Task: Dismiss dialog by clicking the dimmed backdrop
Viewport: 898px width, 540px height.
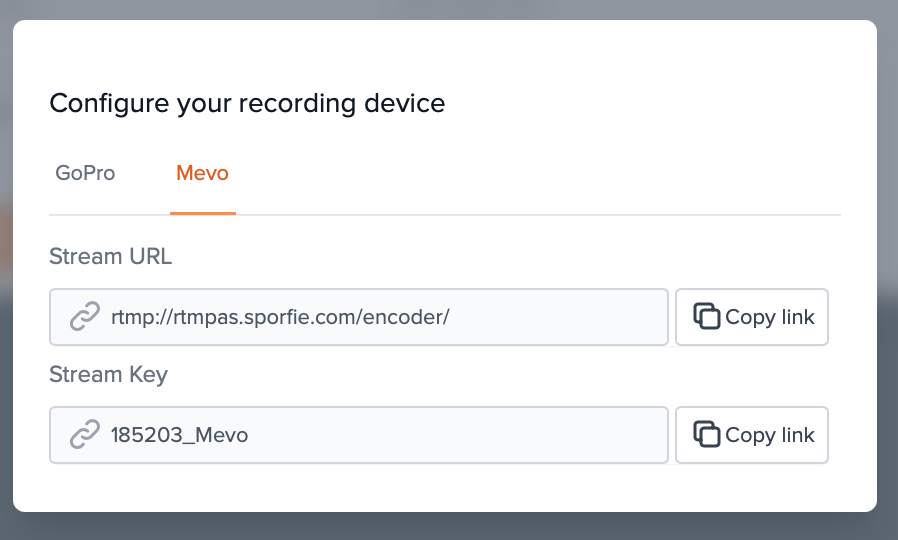Action: pyautogui.click(x=450, y=527)
